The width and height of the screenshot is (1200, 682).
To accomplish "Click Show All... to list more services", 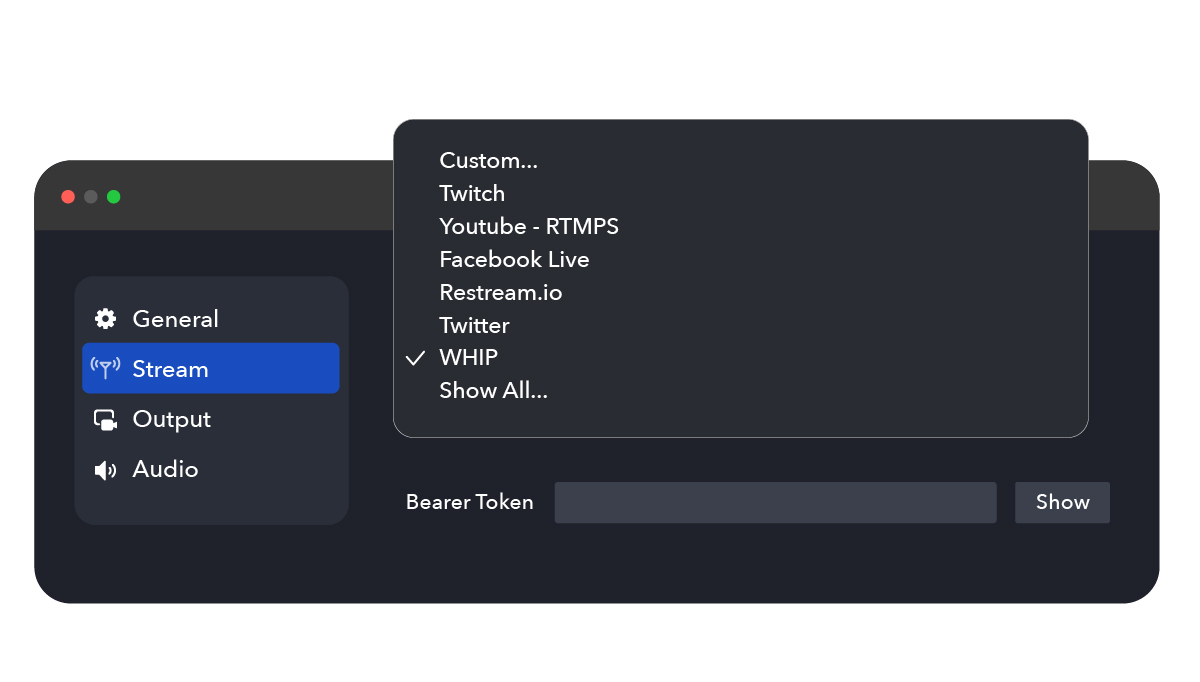I will point(494,390).
